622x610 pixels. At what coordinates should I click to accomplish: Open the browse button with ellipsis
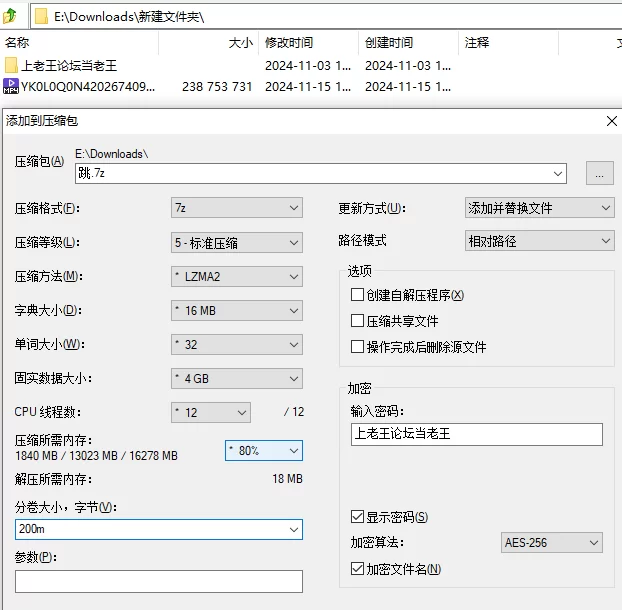[x=599, y=173]
